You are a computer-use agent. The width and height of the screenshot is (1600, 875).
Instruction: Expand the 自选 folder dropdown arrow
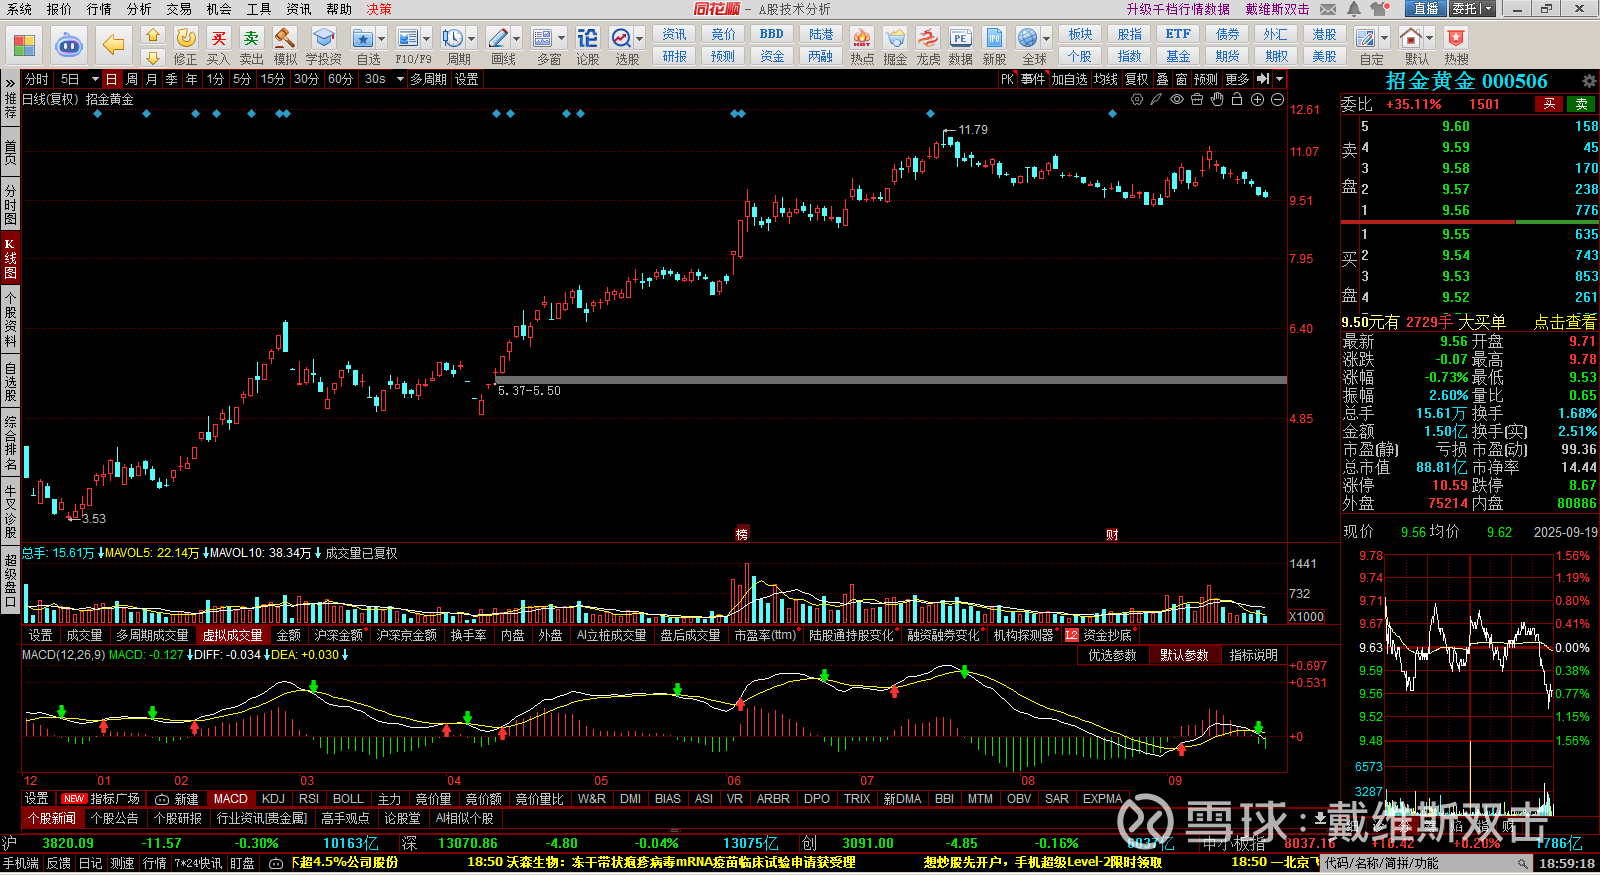pyautogui.click(x=381, y=39)
